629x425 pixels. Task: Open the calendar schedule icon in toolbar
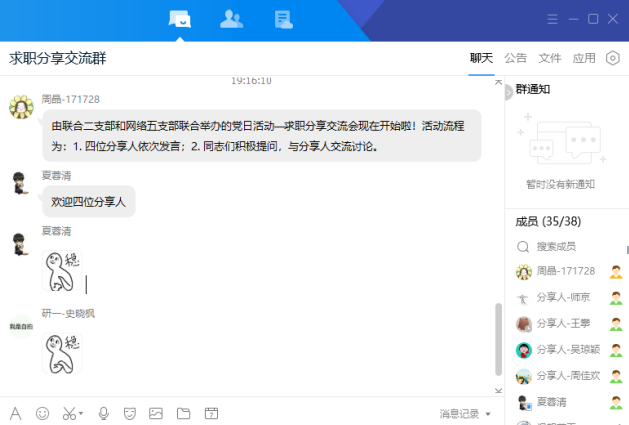[211, 413]
